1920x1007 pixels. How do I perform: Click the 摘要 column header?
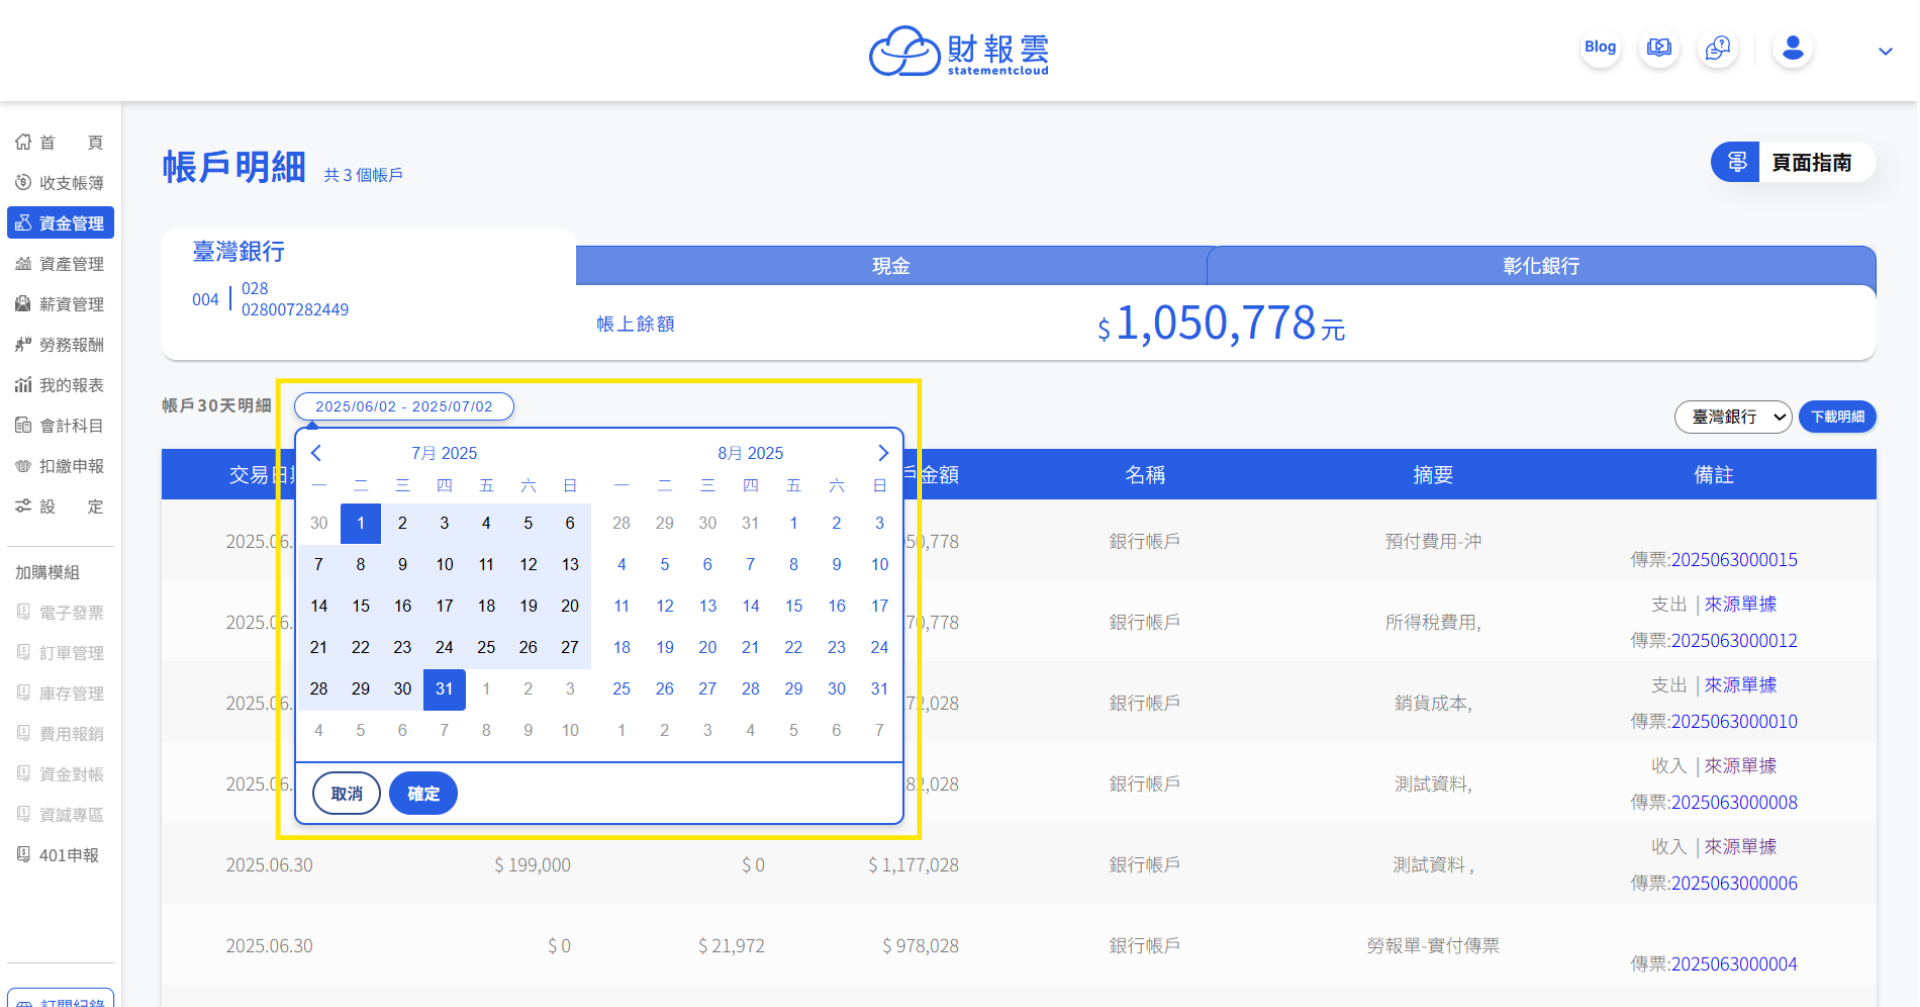1432,475
